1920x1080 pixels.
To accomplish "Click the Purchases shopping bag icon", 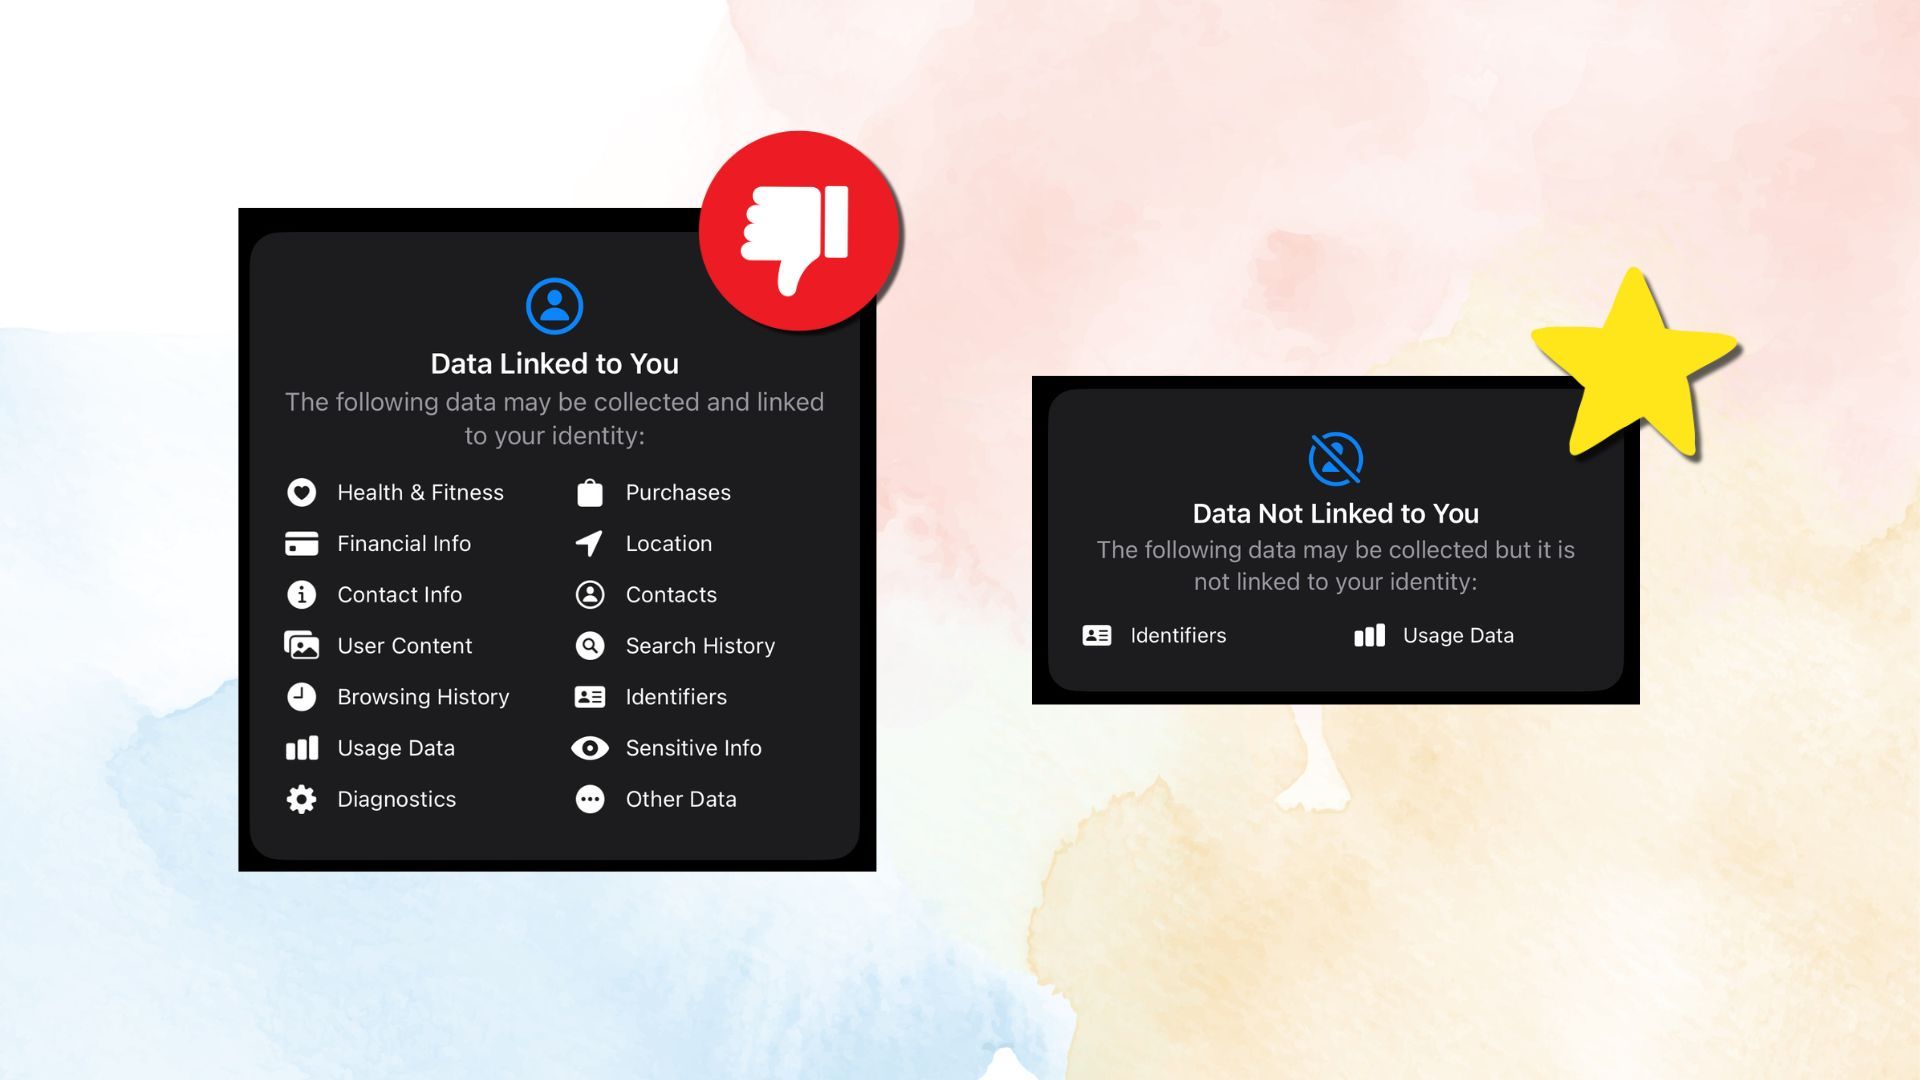I will click(x=590, y=492).
